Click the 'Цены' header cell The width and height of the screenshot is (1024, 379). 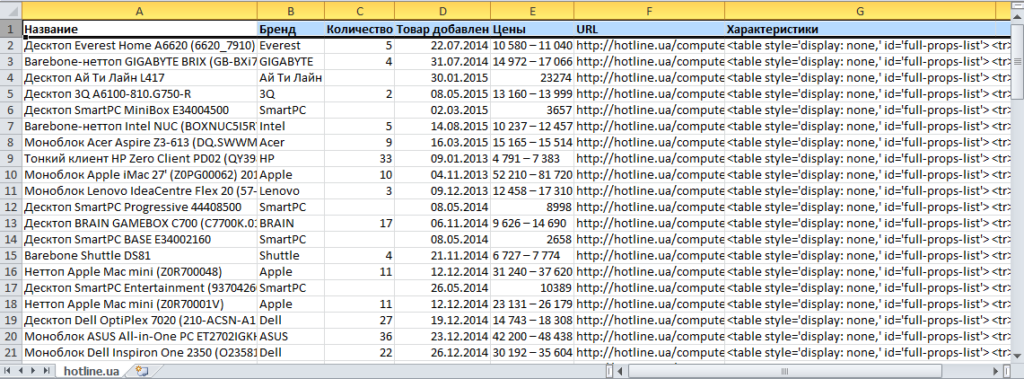point(532,29)
